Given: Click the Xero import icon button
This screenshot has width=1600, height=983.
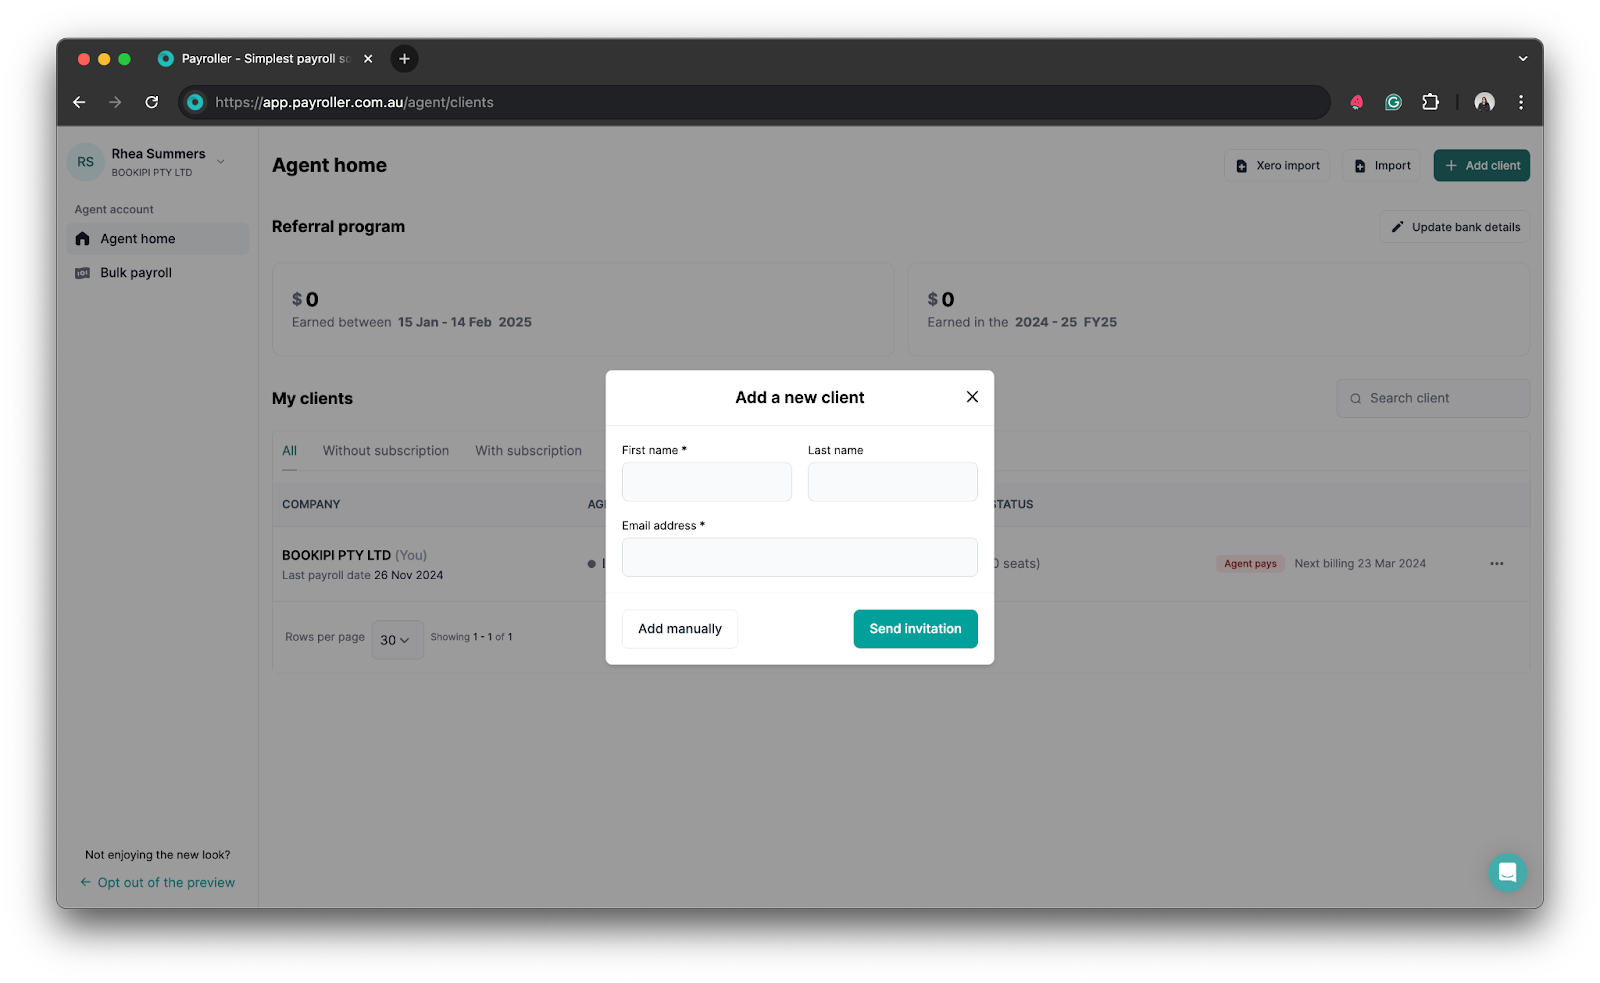Looking at the screenshot, I should [x=1240, y=165].
